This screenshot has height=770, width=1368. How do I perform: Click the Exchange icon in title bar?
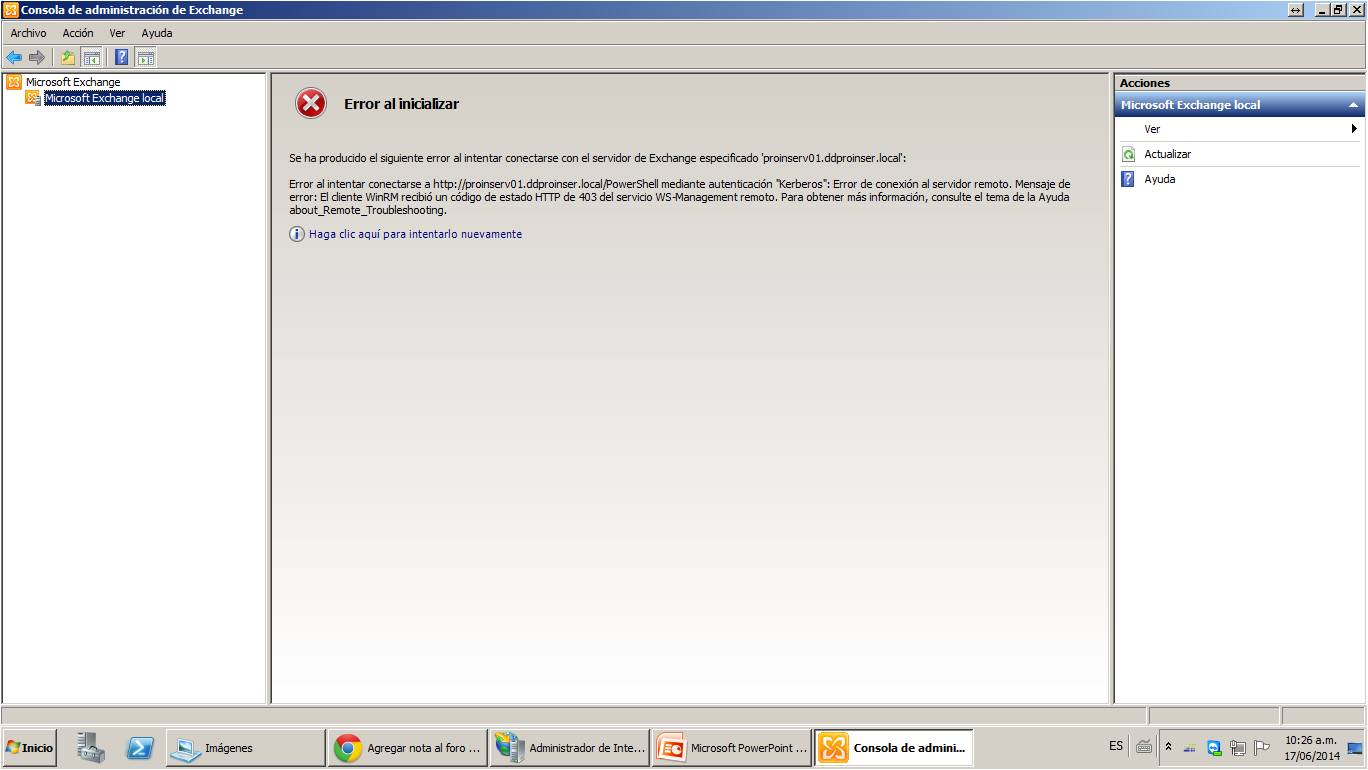[x=11, y=10]
